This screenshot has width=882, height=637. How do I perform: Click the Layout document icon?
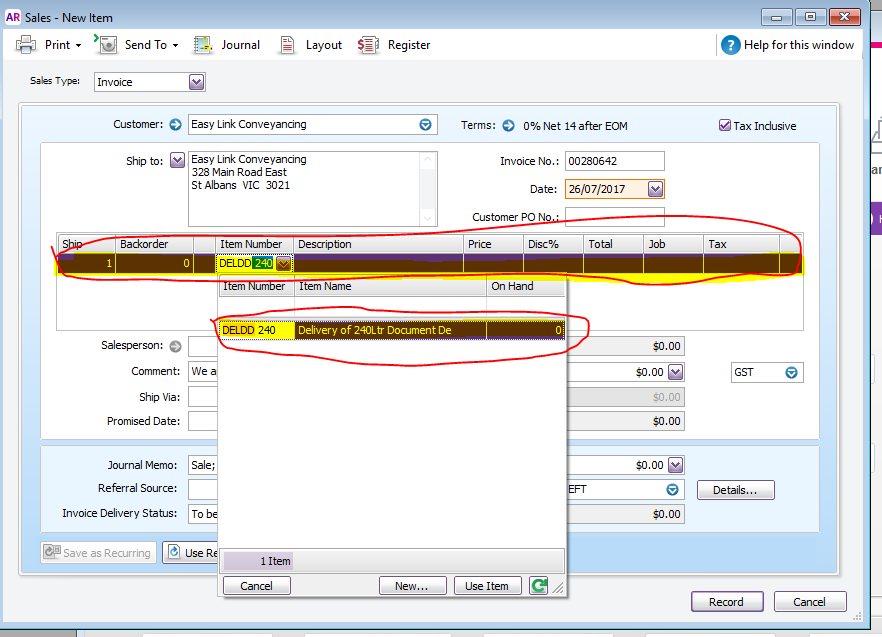(x=287, y=44)
